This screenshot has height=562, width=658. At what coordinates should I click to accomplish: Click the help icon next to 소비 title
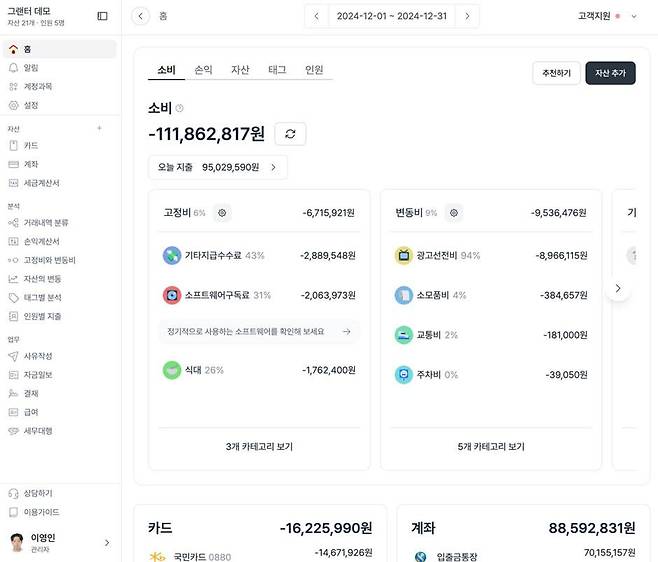tap(179, 108)
